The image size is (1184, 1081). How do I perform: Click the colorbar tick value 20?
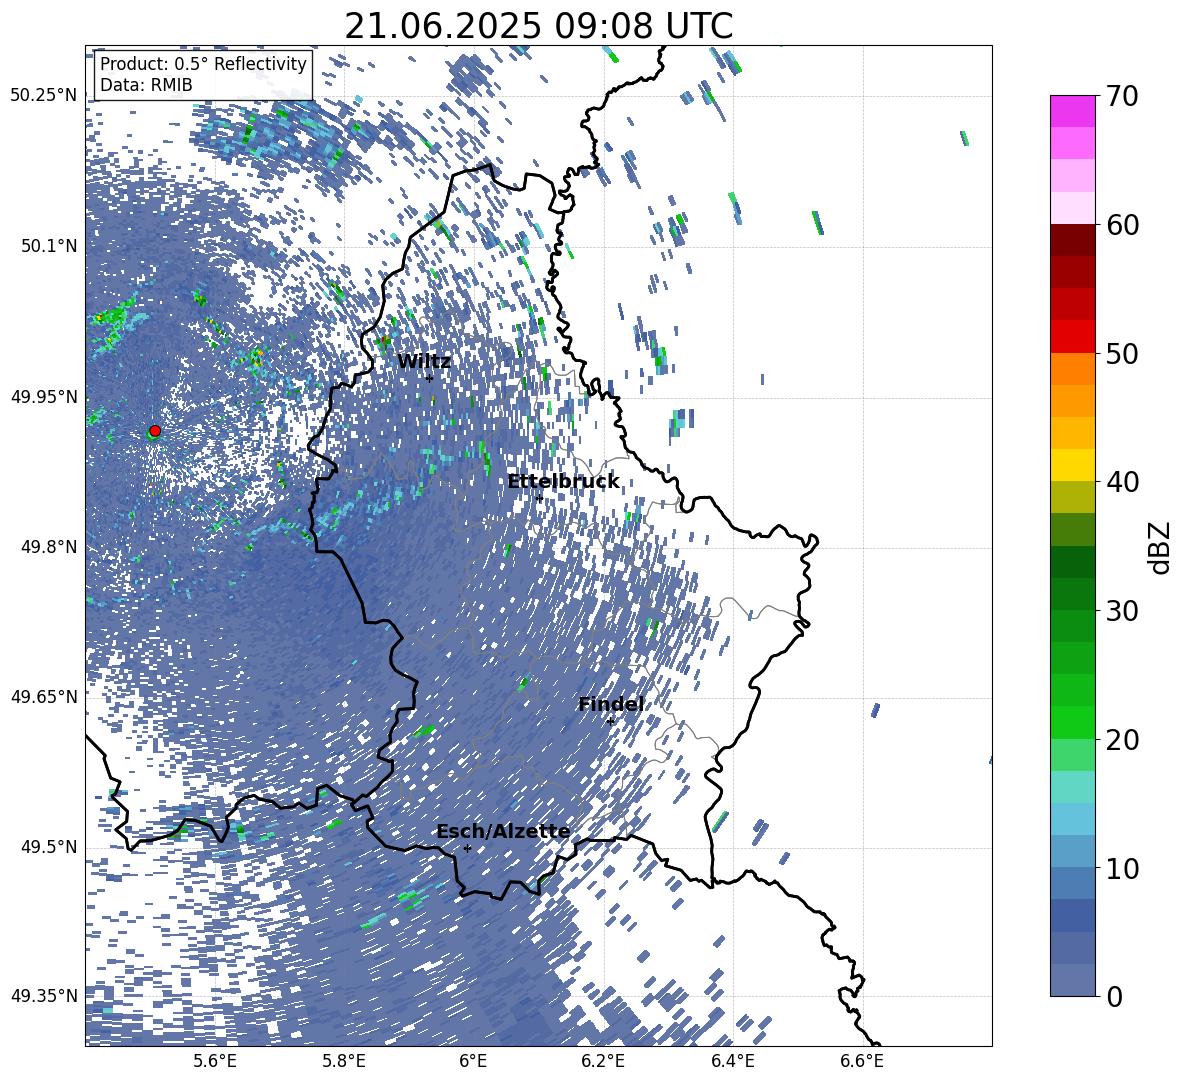pyautogui.click(x=1122, y=740)
